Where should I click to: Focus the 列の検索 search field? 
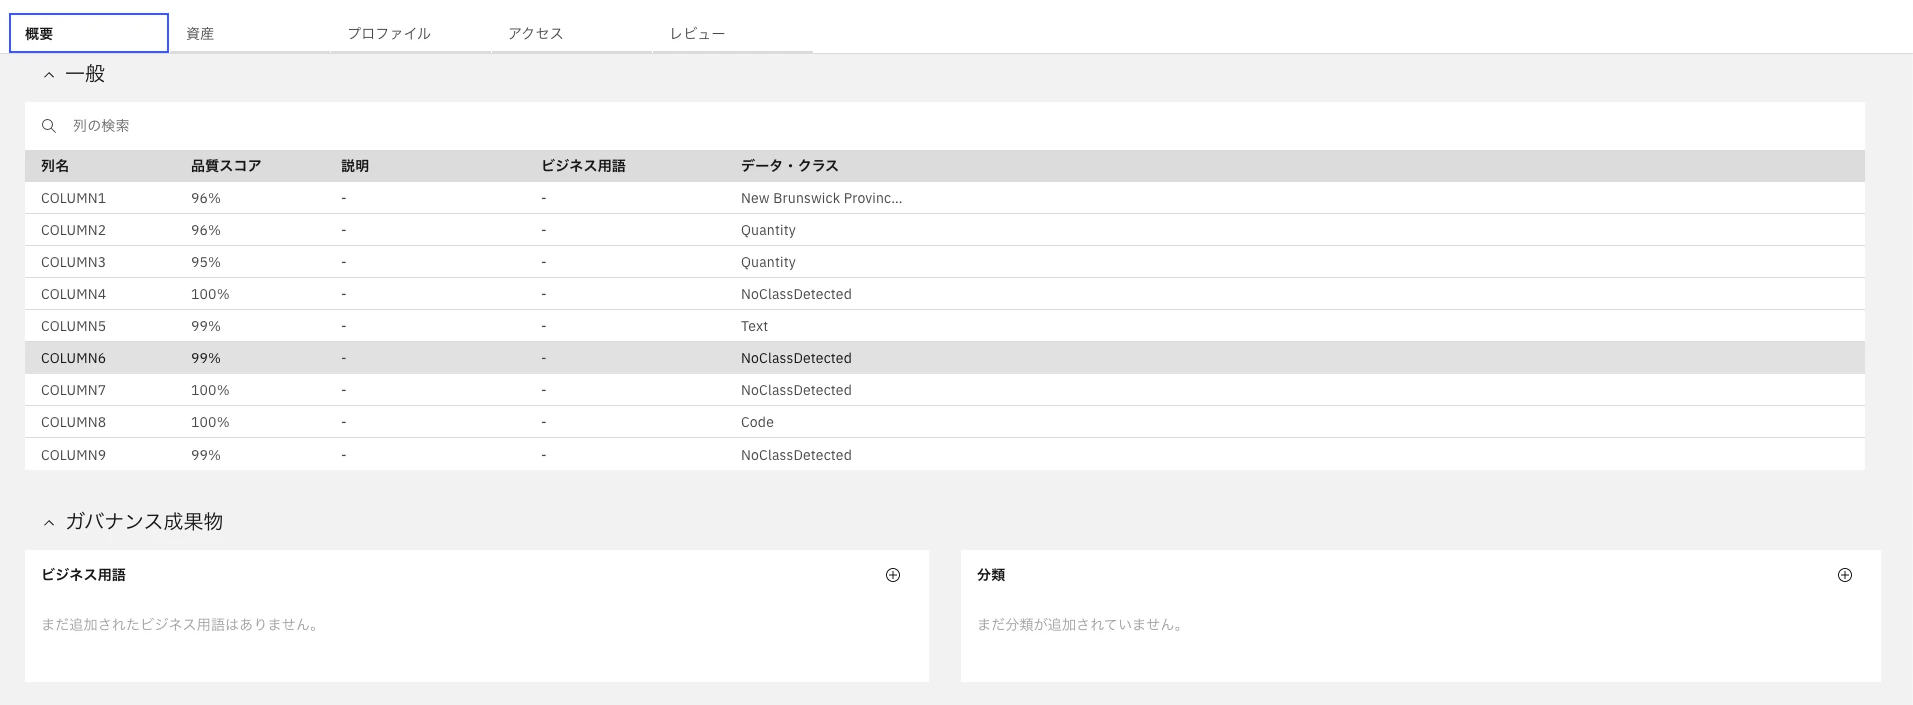(x=945, y=126)
